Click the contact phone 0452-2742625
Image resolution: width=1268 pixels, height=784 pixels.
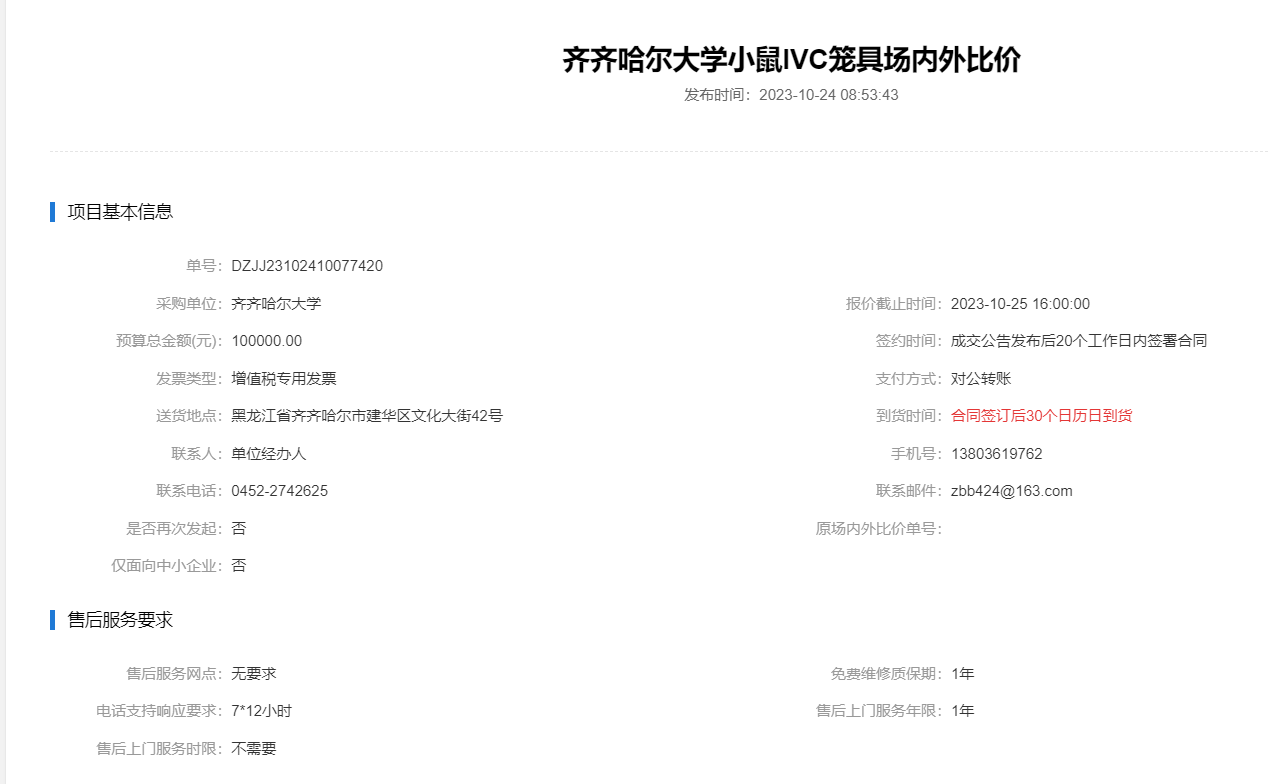click(x=279, y=491)
